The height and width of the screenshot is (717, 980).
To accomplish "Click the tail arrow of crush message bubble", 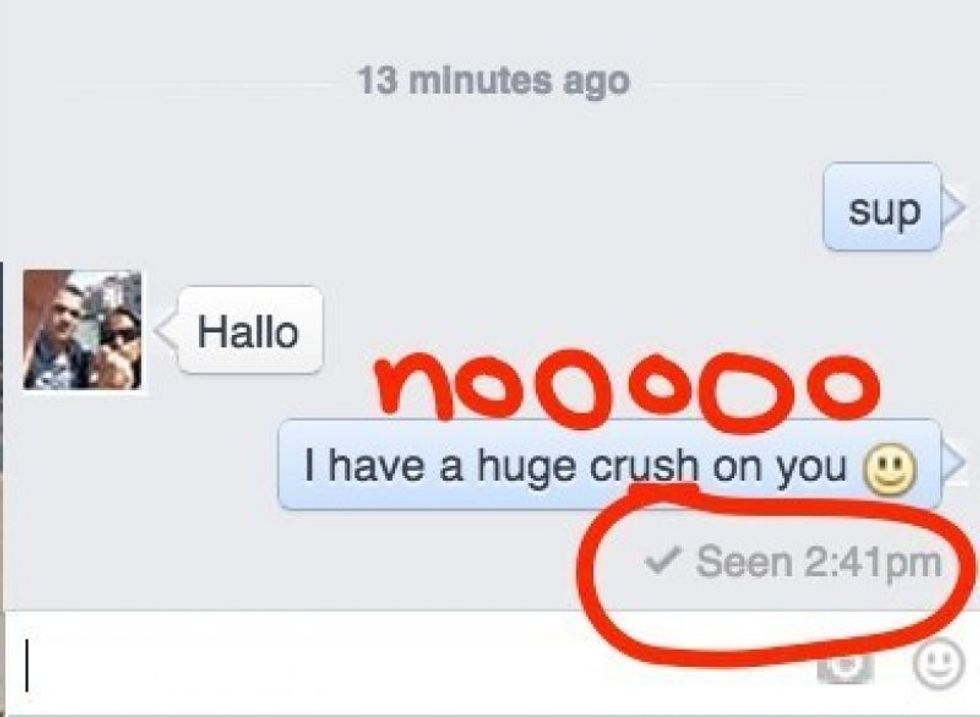I will pyautogui.click(x=954, y=464).
